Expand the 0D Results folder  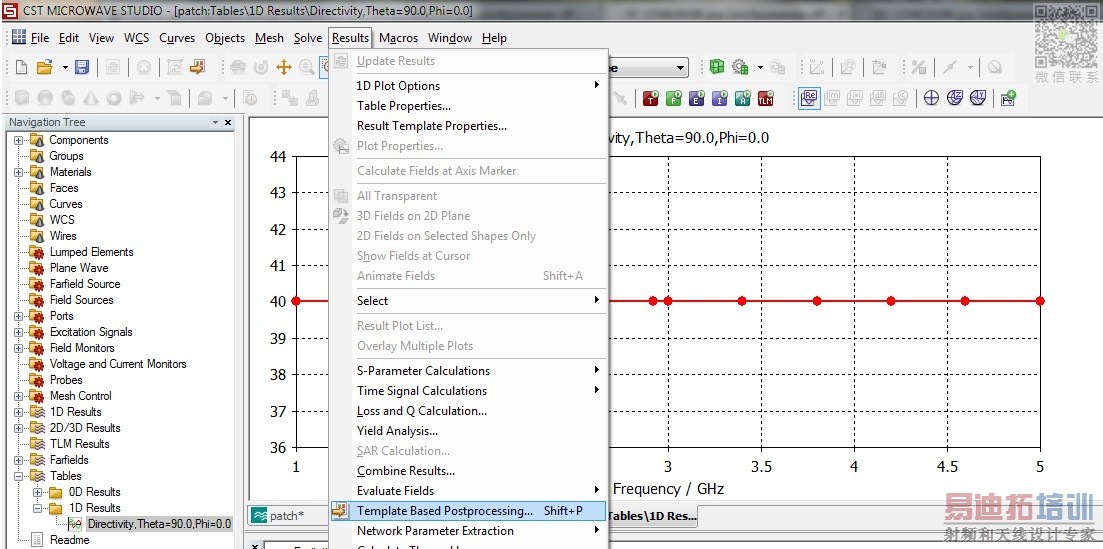click(37, 492)
